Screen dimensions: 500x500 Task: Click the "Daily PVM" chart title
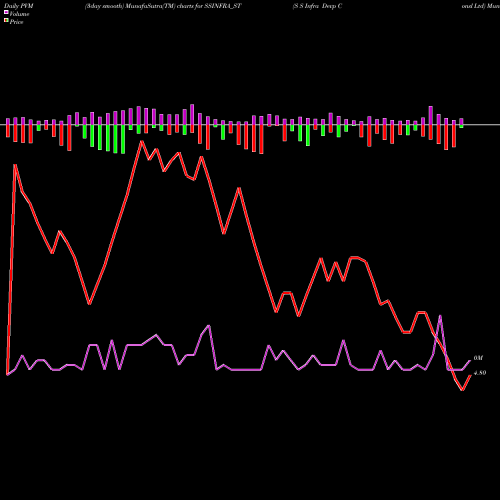(x=19, y=6)
